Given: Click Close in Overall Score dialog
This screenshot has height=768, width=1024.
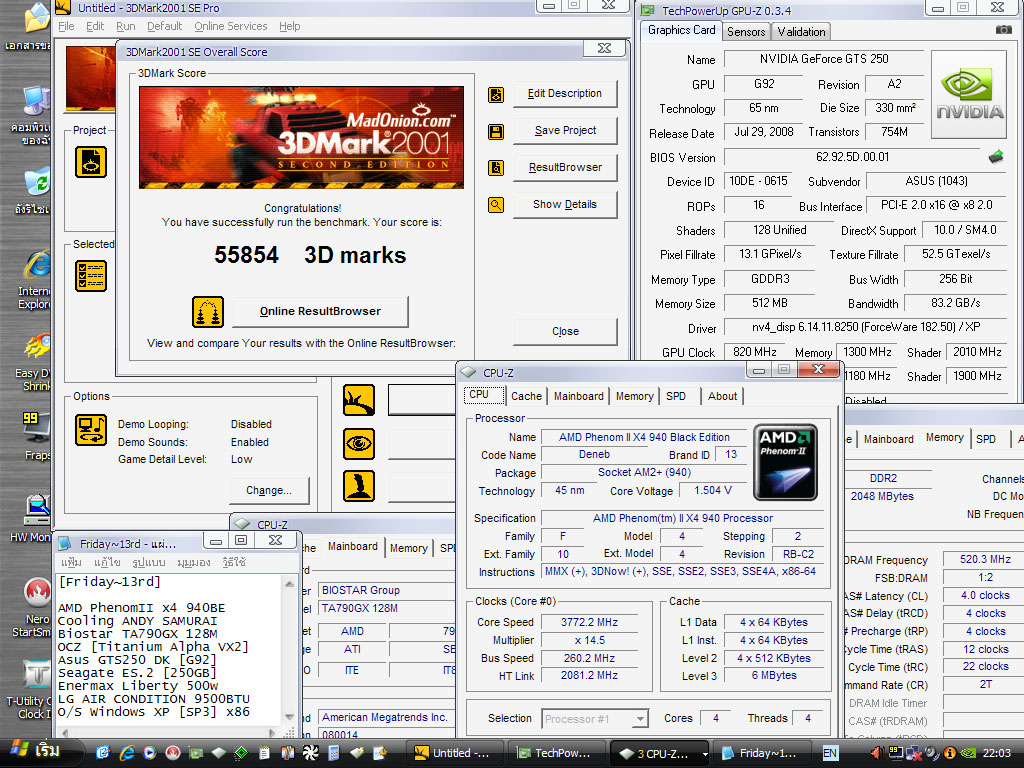Looking at the screenshot, I should pyautogui.click(x=565, y=331).
